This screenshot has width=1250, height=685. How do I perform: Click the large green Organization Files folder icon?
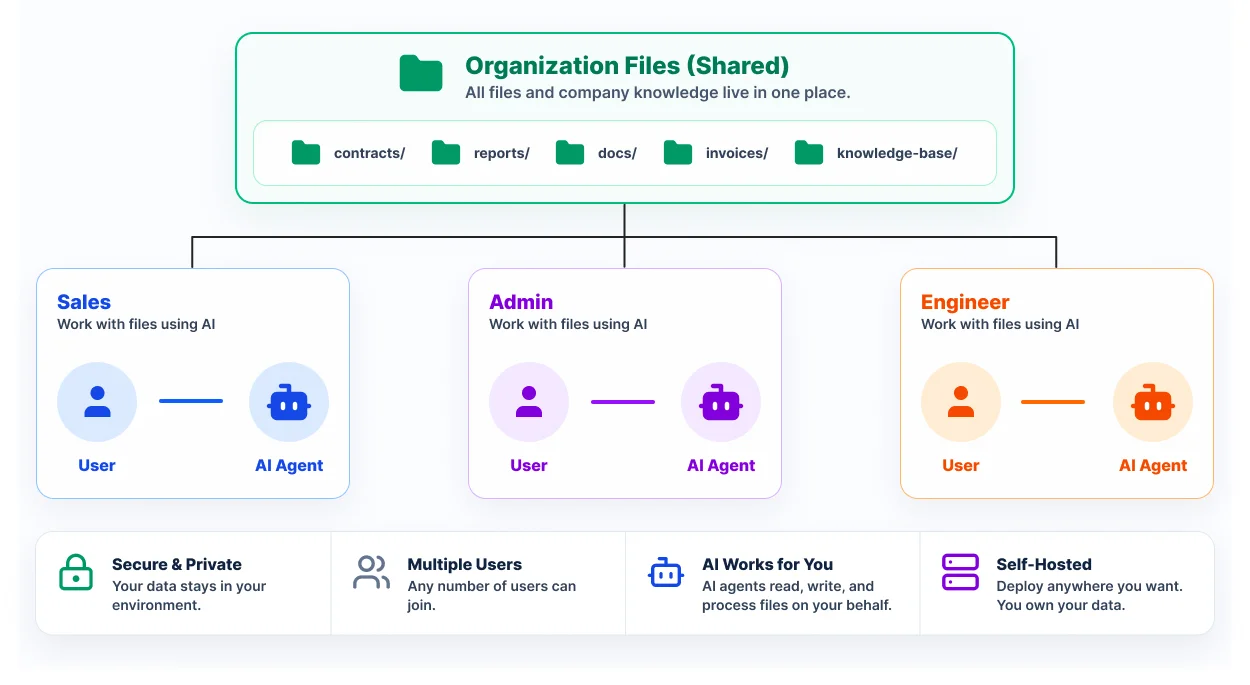pos(421,73)
